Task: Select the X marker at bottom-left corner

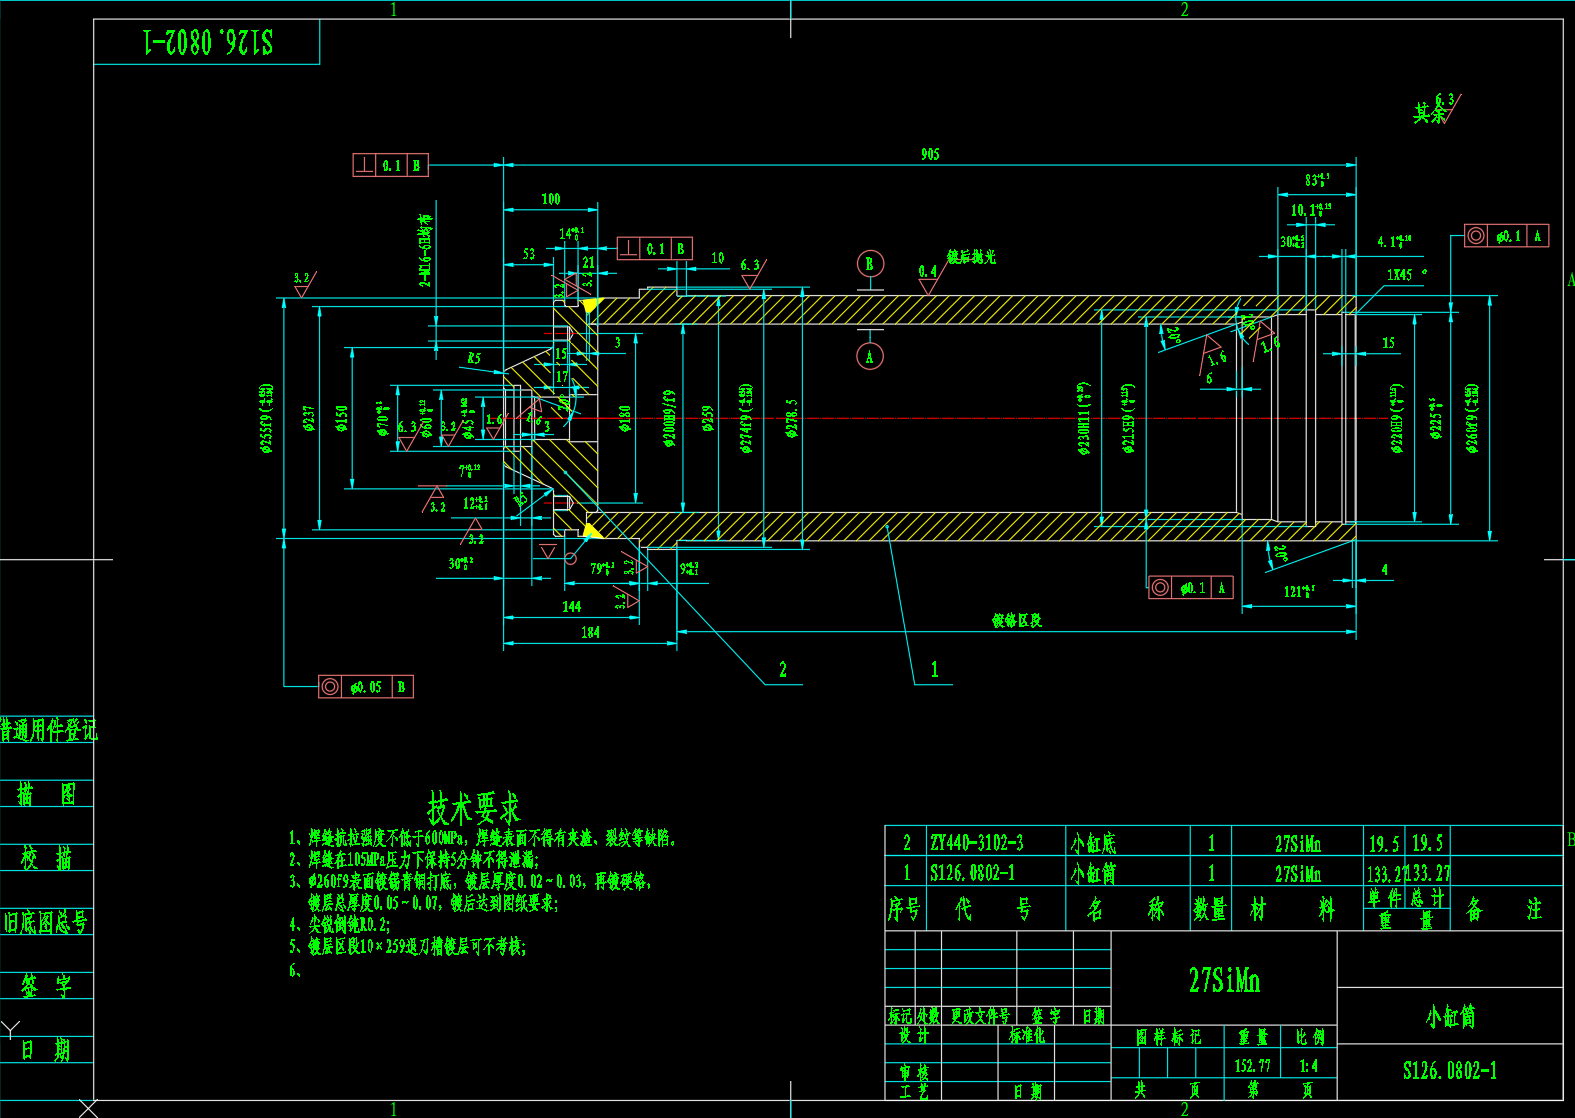Action: (x=88, y=1108)
